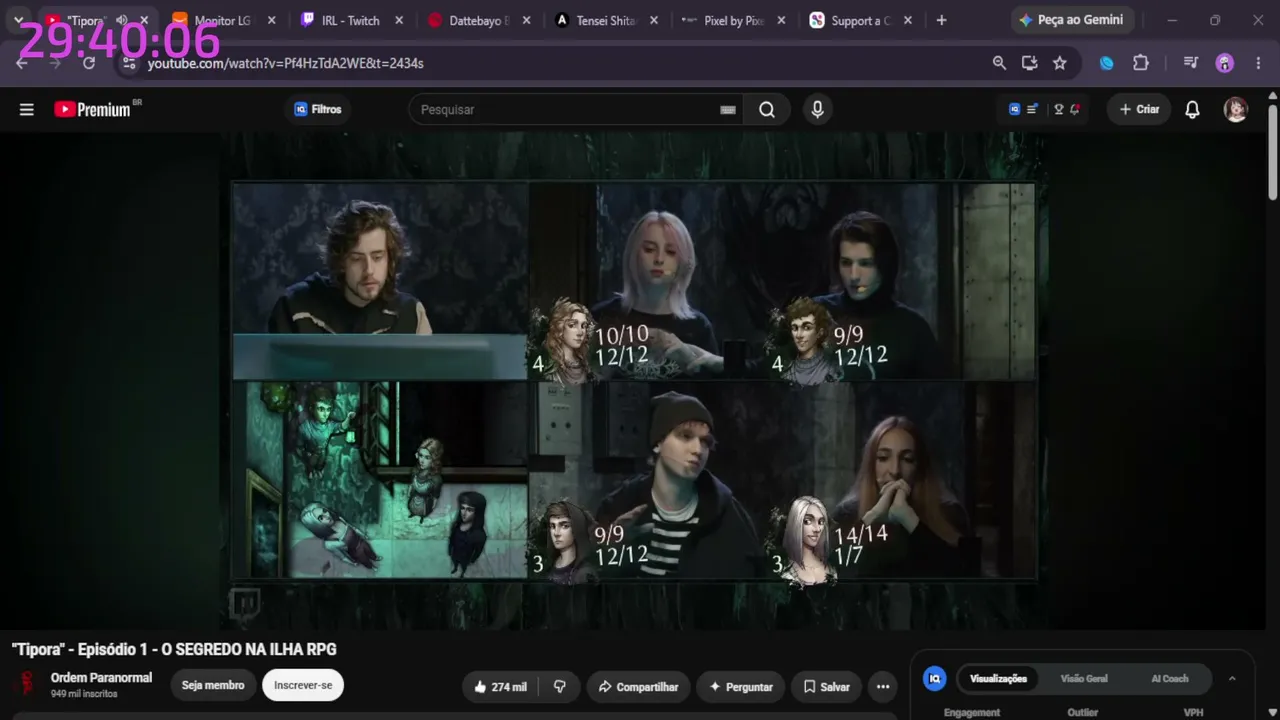Image resolution: width=1280 pixels, height=720 pixels.
Task: Click the magnifier search button
Action: tap(767, 110)
